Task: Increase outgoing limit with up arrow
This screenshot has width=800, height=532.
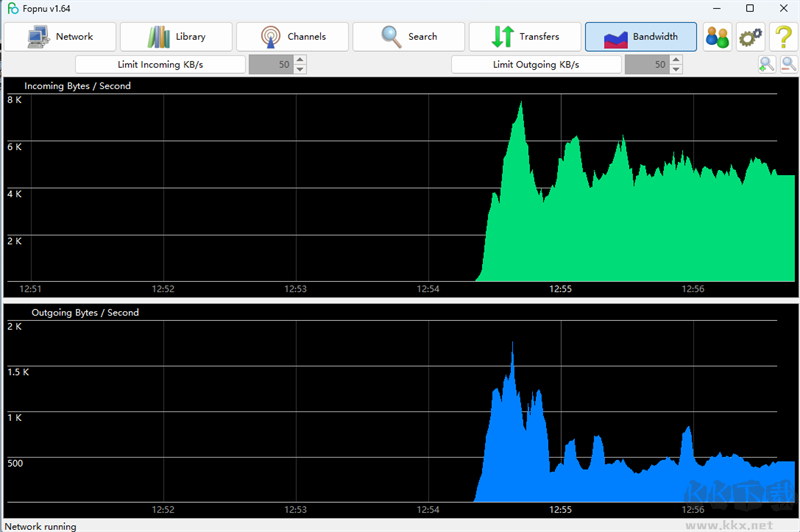Action: 676,60
